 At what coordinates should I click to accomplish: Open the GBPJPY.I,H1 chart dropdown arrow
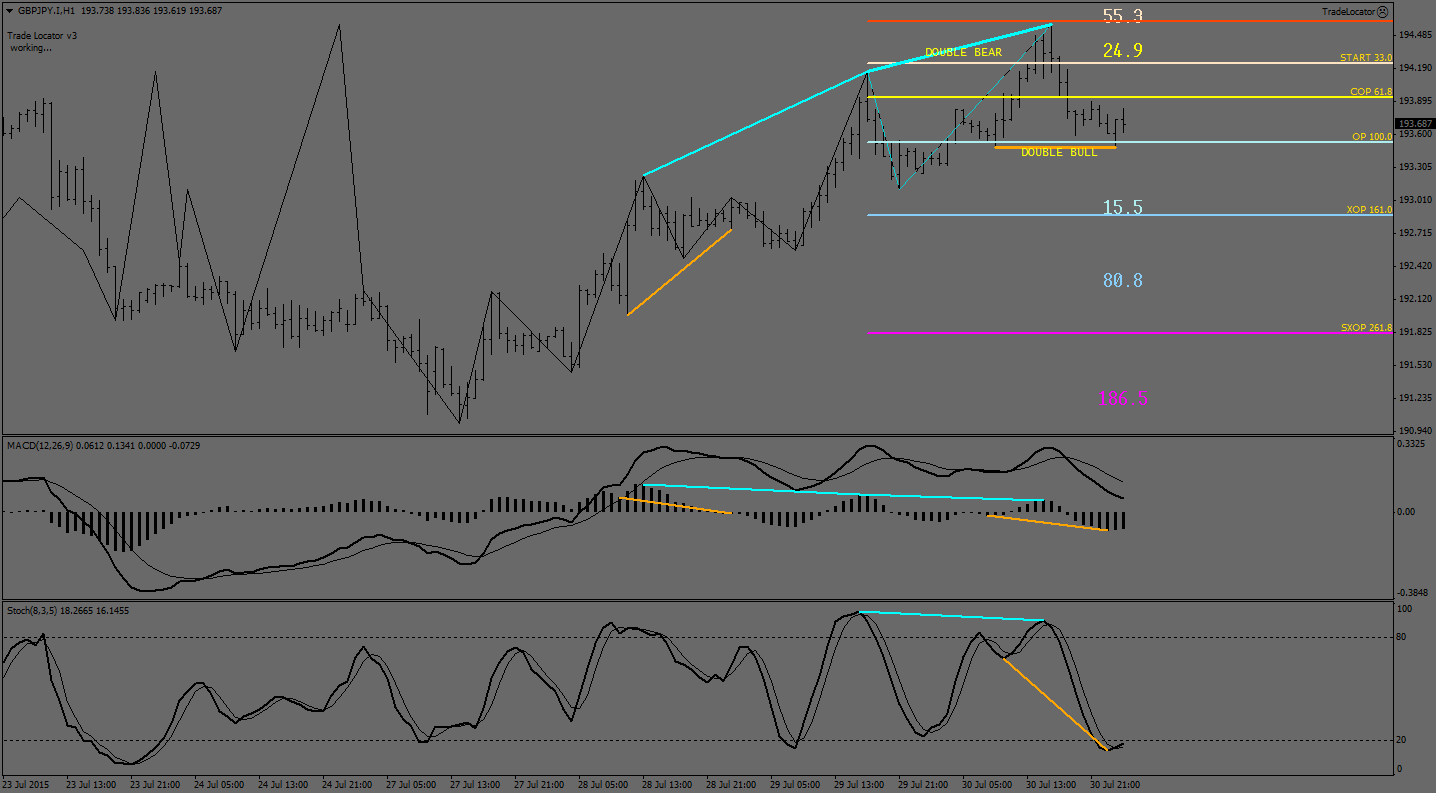click(x=10, y=10)
